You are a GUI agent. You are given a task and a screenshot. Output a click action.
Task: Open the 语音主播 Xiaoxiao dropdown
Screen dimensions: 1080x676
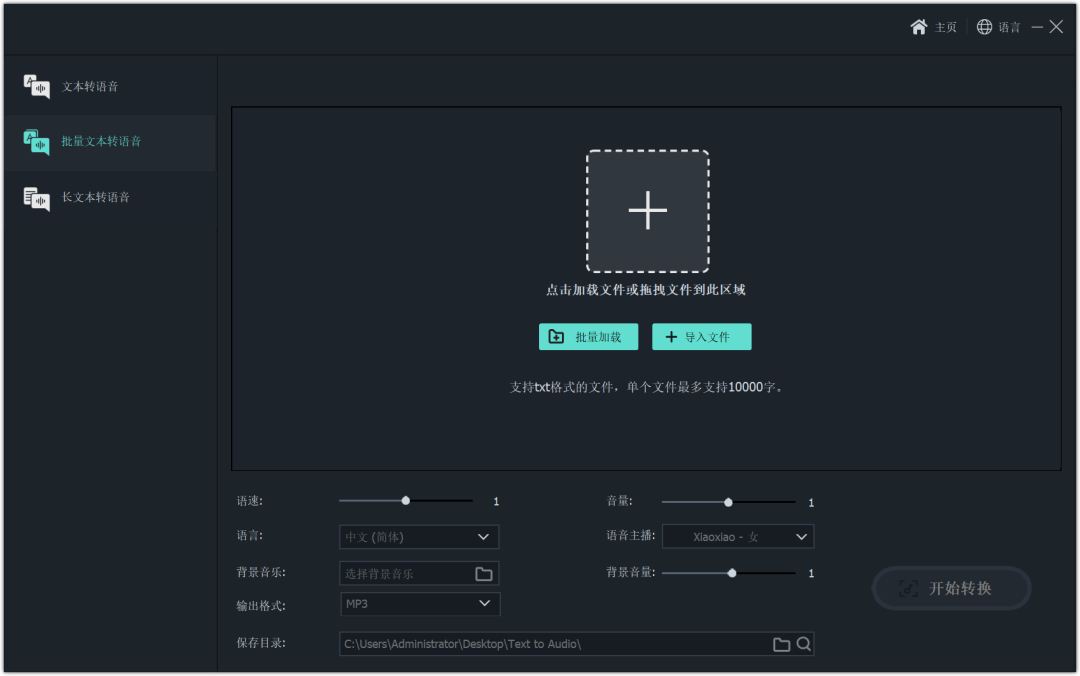(x=738, y=537)
